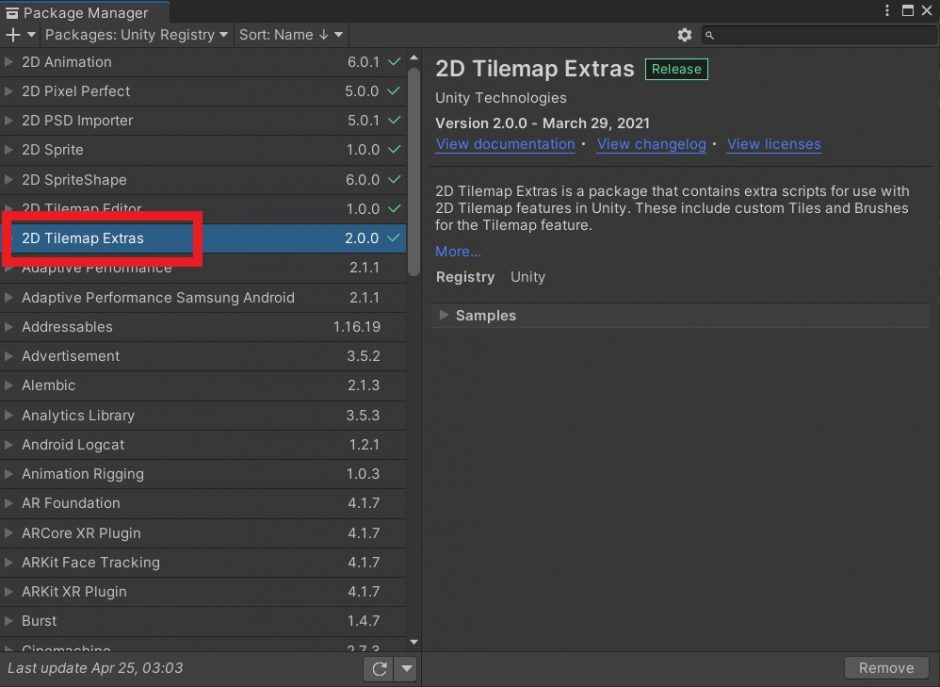940x687 pixels.
Task: Click the checkmark next to 2D Tilemap Editor
Action: (x=394, y=209)
